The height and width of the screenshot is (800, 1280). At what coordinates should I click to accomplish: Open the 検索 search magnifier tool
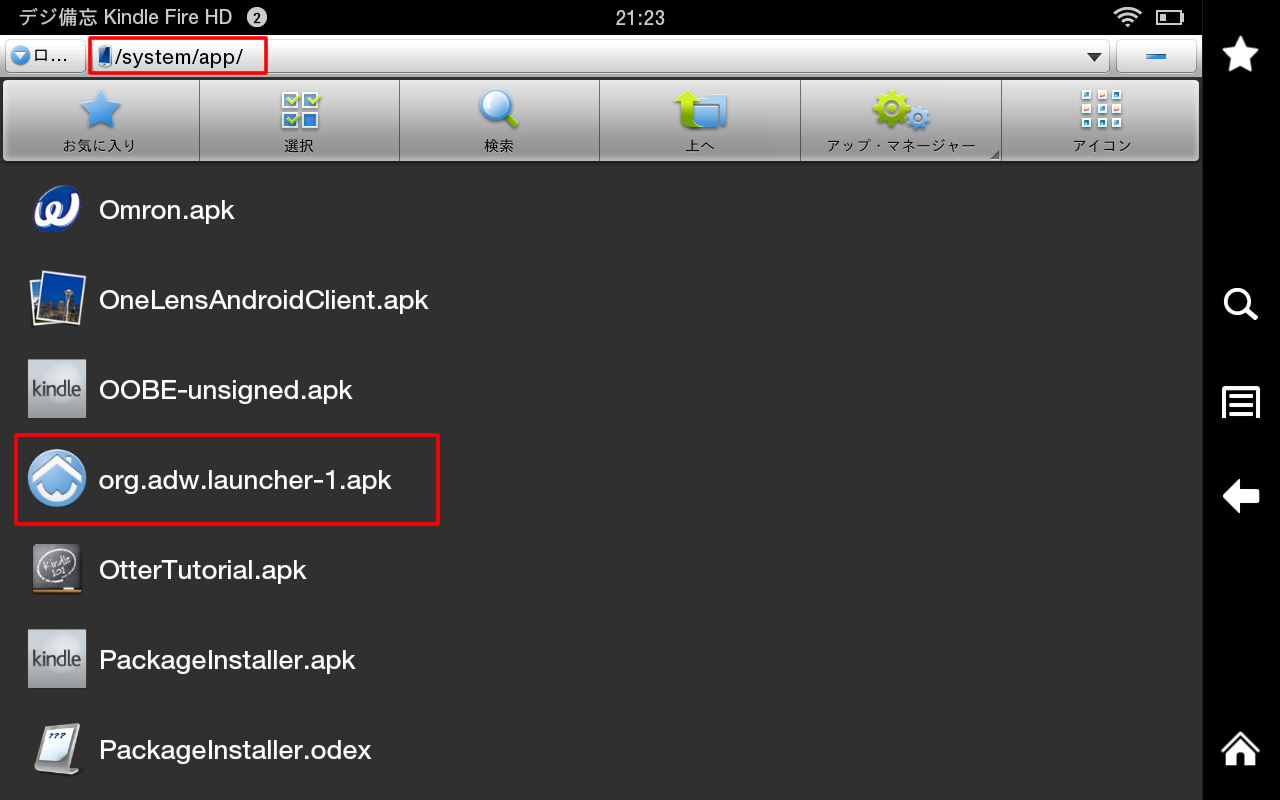[499, 121]
